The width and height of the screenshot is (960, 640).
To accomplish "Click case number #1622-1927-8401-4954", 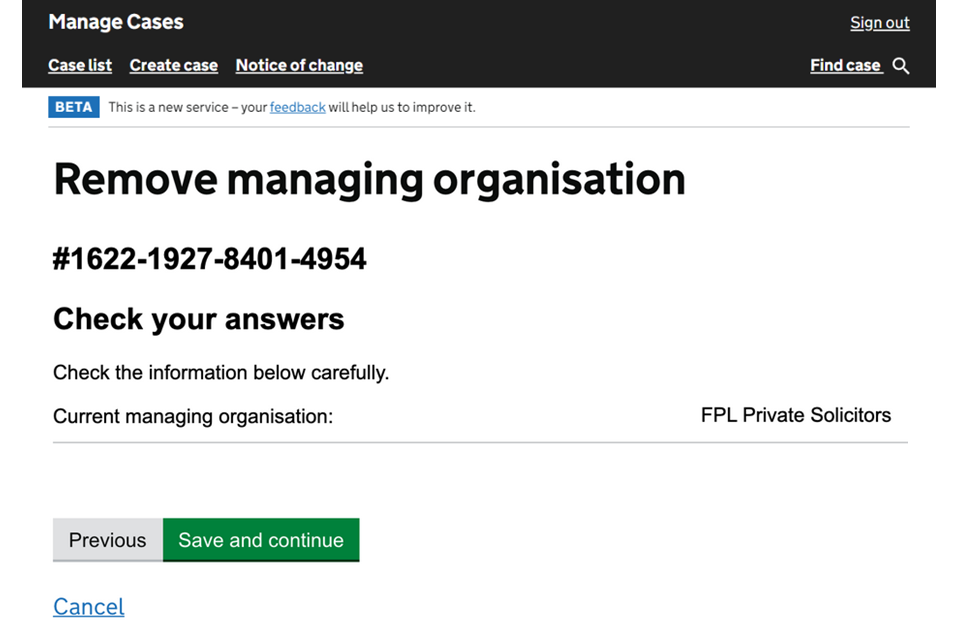I will [210, 260].
